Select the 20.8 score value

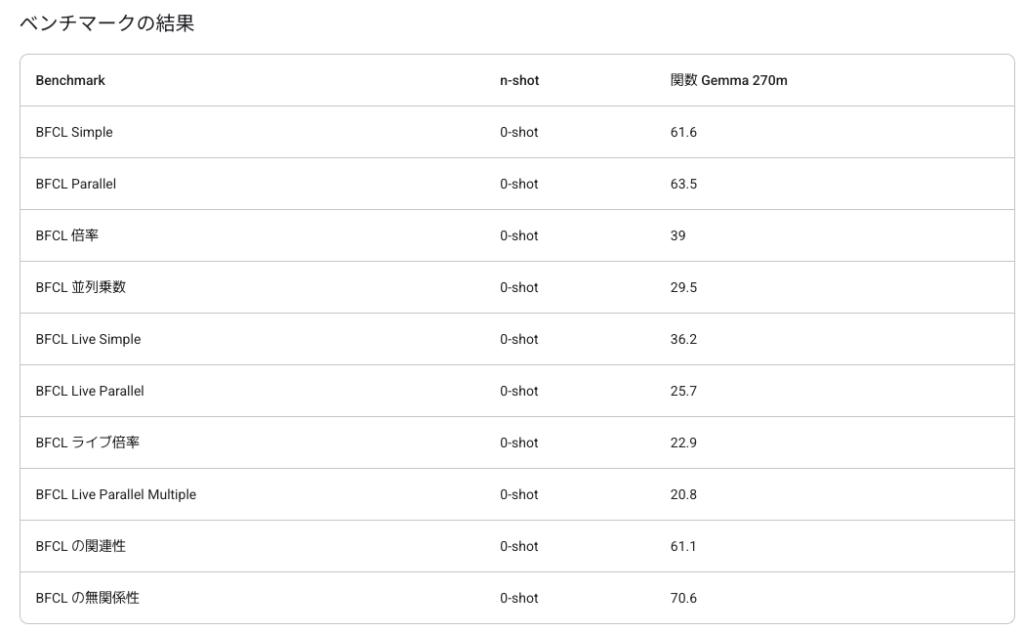[x=683, y=495]
